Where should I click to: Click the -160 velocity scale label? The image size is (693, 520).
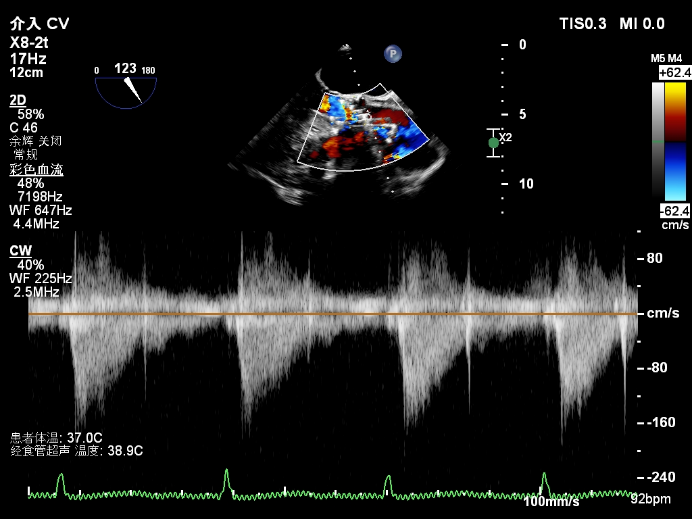coord(661,423)
